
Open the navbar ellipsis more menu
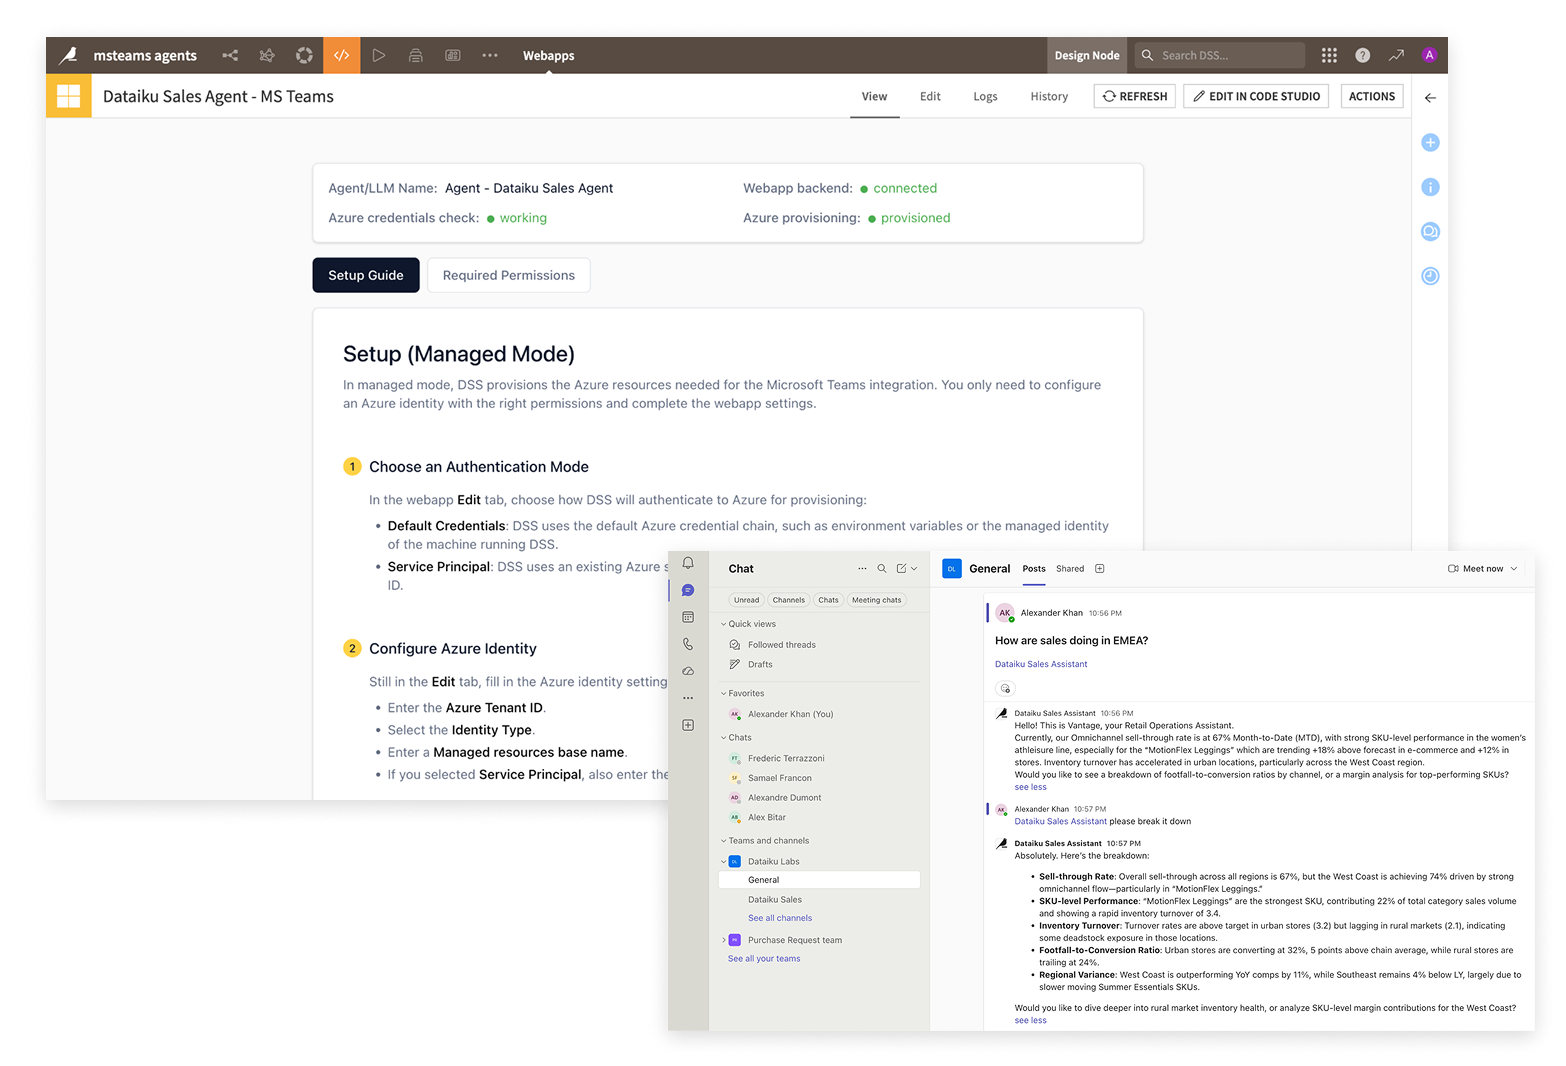[490, 55]
